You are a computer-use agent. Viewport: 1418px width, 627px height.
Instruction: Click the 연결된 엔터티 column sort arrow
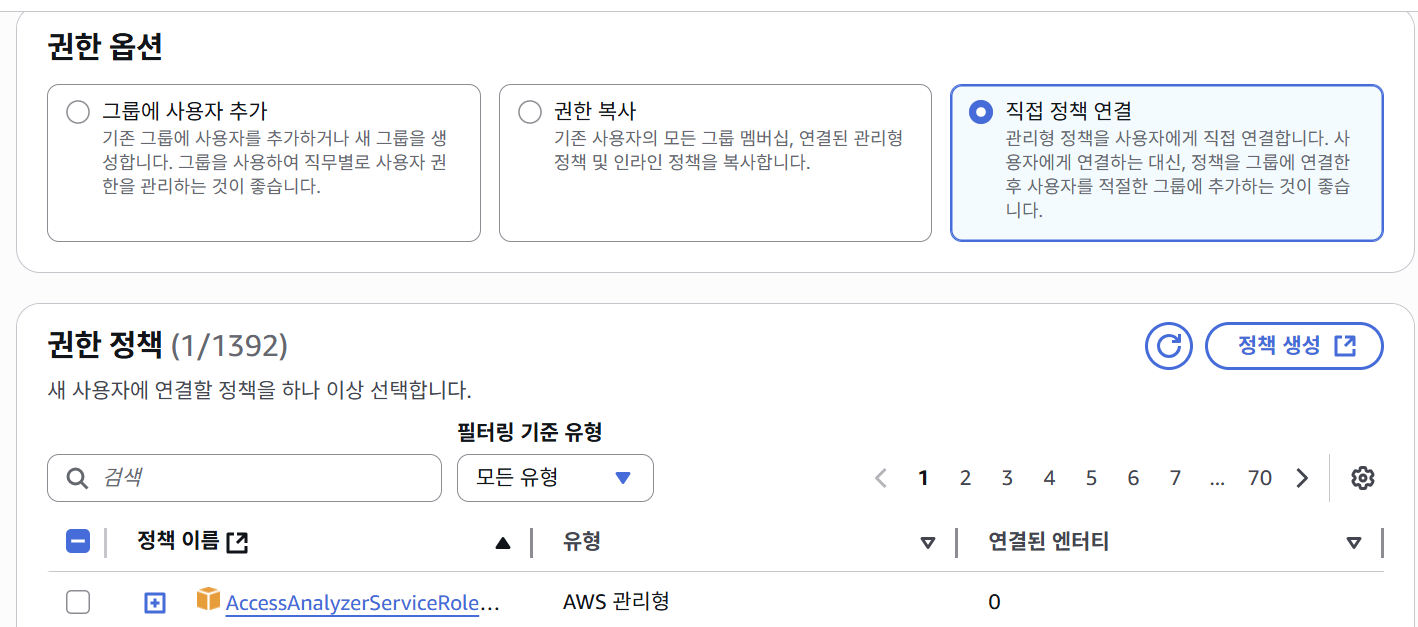(1353, 543)
